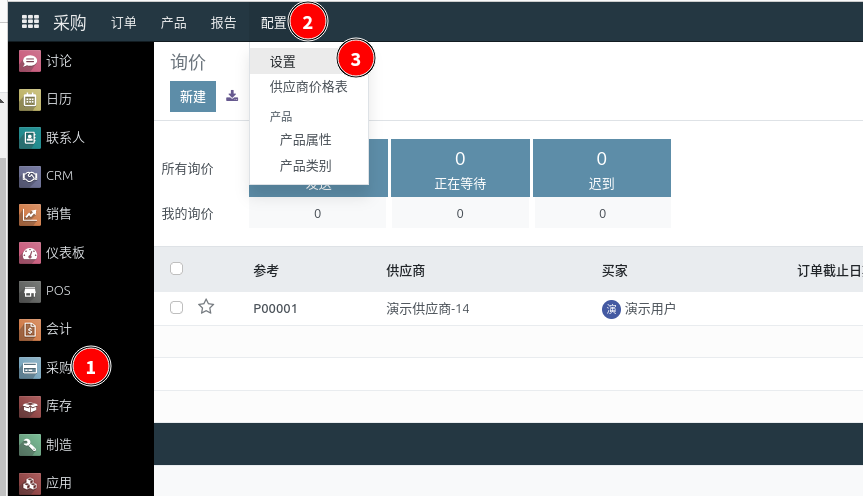The height and width of the screenshot is (496, 863).
Task: Click the 新建 button
Action: tap(193, 96)
